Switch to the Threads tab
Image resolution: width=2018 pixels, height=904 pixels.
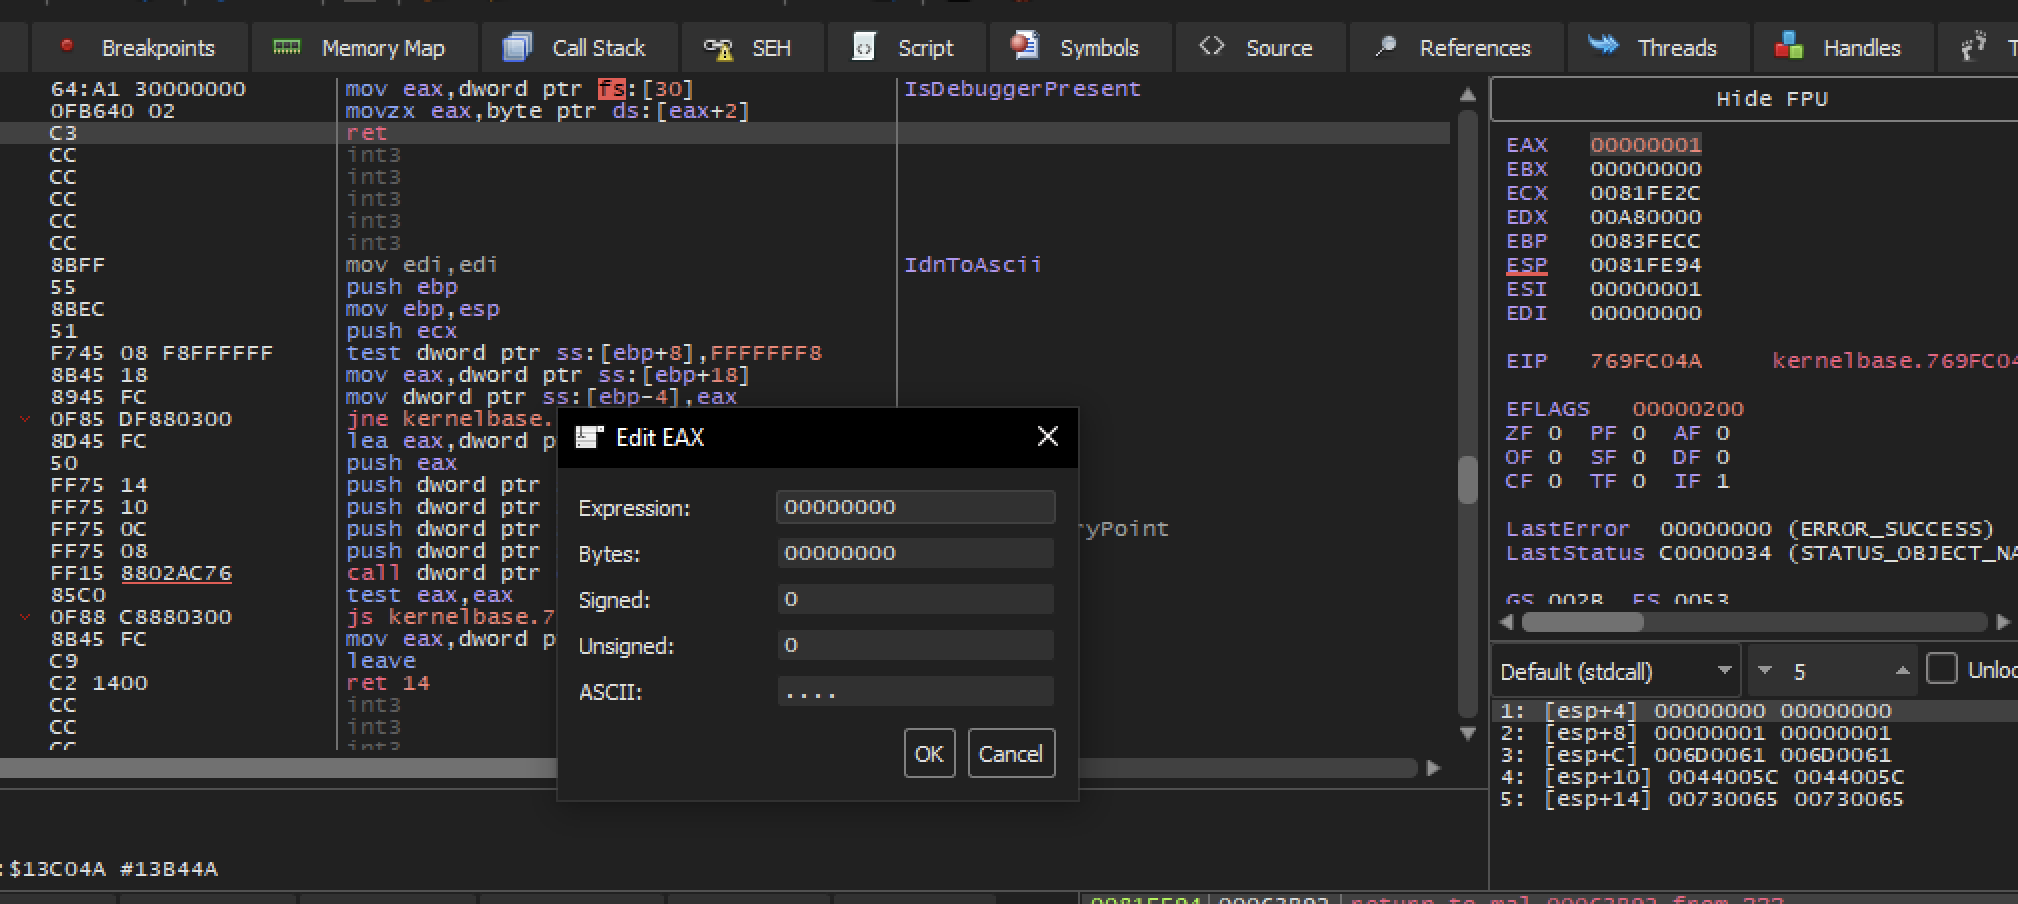point(1658,47)
